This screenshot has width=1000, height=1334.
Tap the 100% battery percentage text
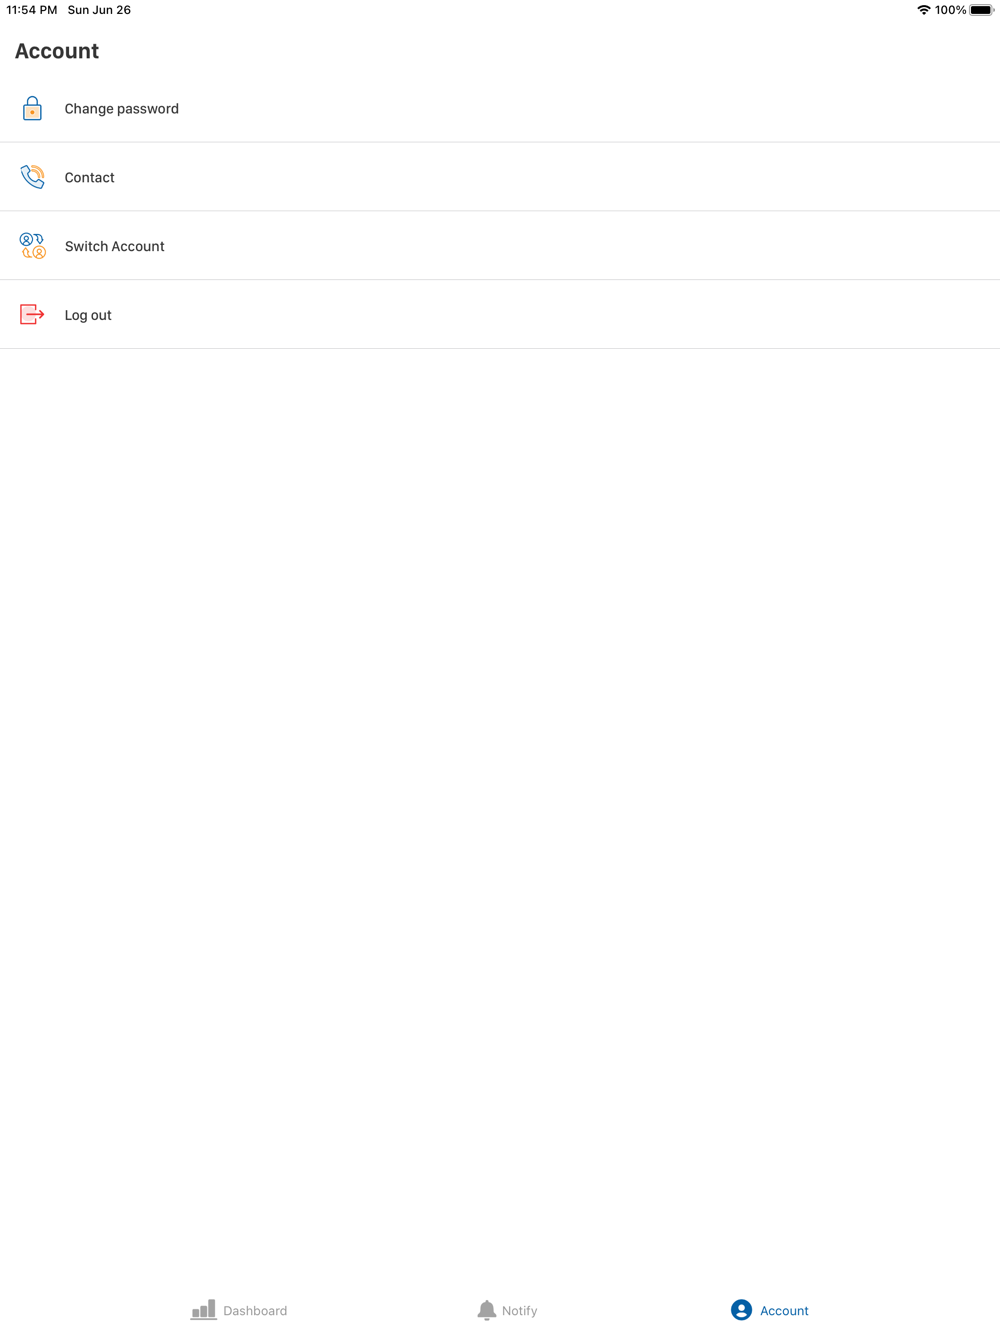tap(951, 10)
